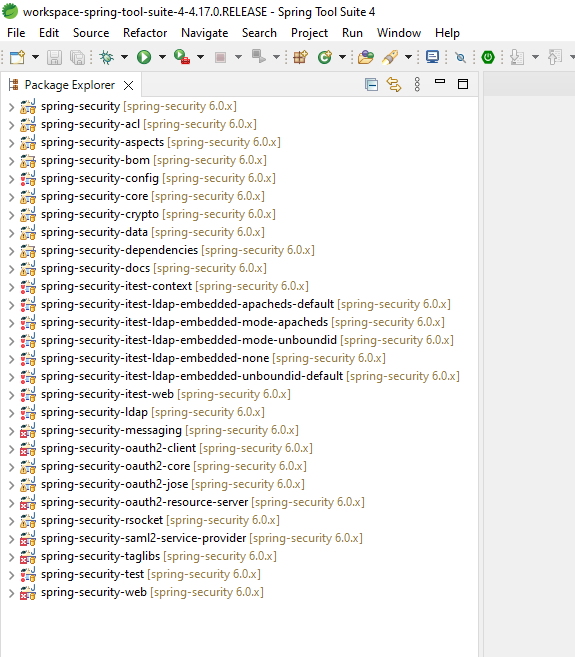Click the pin editor icon

[460, 57]
